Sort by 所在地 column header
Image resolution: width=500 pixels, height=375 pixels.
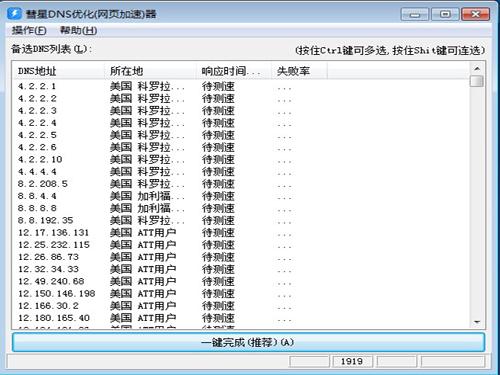tap(150, 71)
